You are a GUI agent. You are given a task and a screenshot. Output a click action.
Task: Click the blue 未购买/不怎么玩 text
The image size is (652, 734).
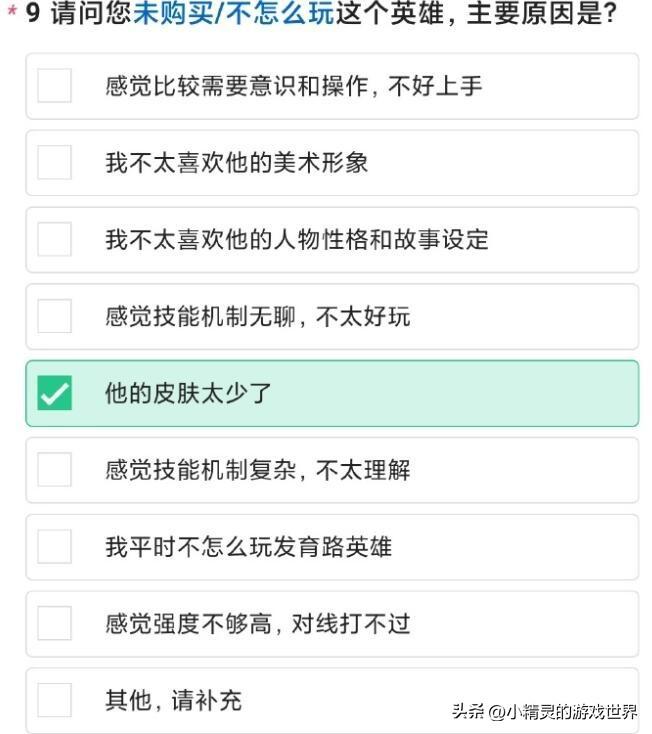click(x=234, y=13)
